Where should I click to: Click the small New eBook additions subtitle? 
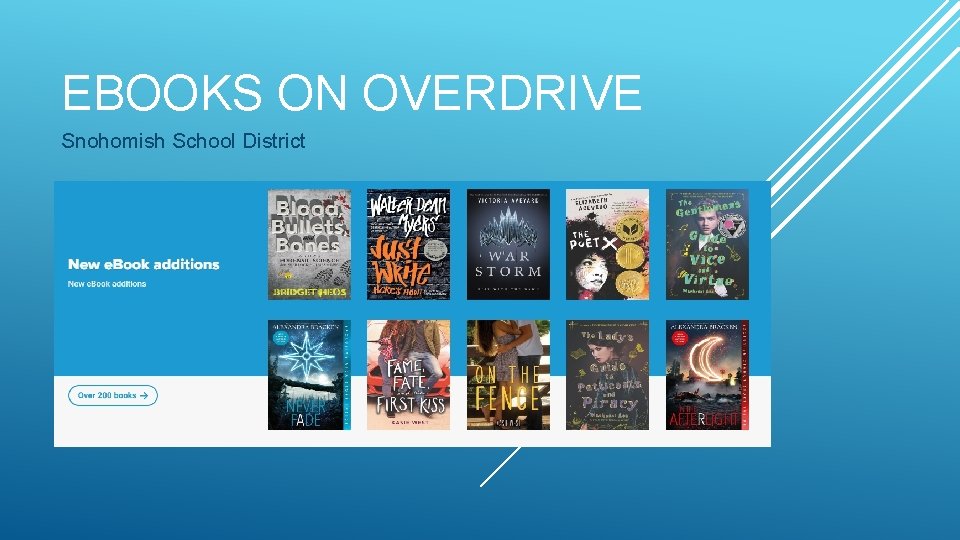[107, 284]
